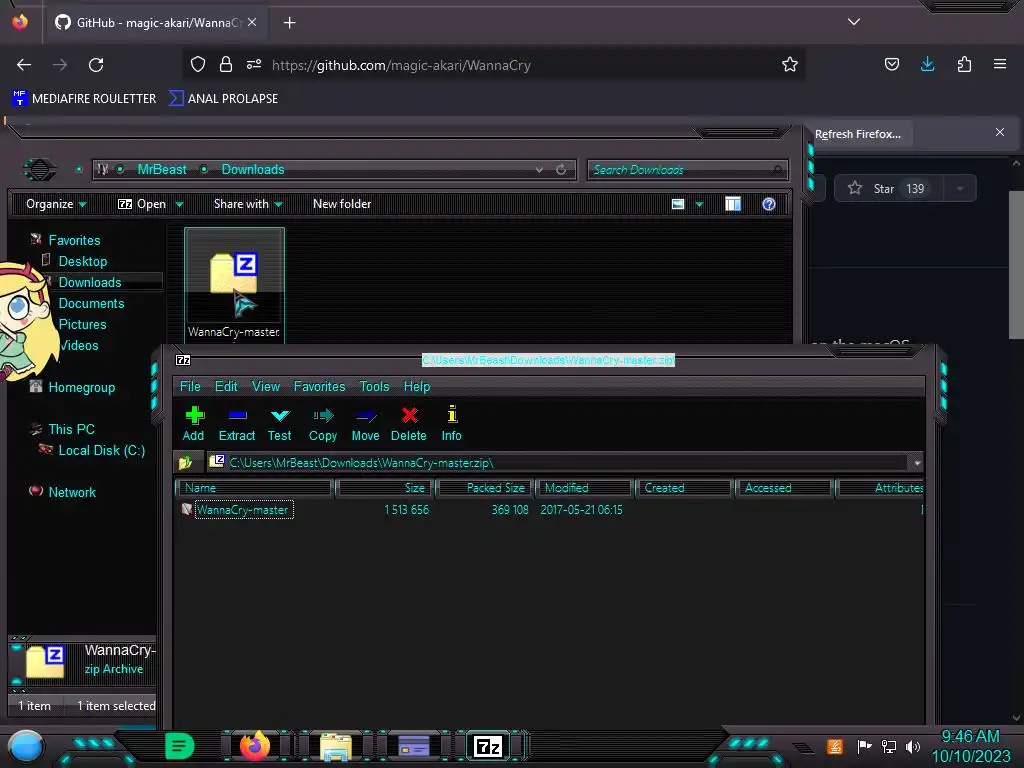The height and width of the screenshot is (768, 1024).
Task: Change the Explorer view icon
Action: pos(678,204)
